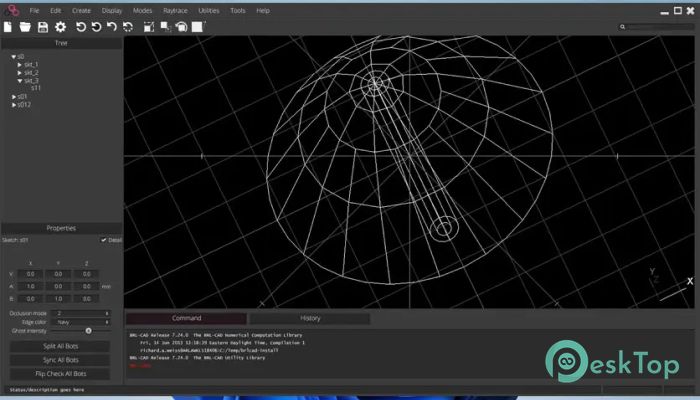Click the Tree panel header
This screenshot has width=700, height=400.
point(61,43)
